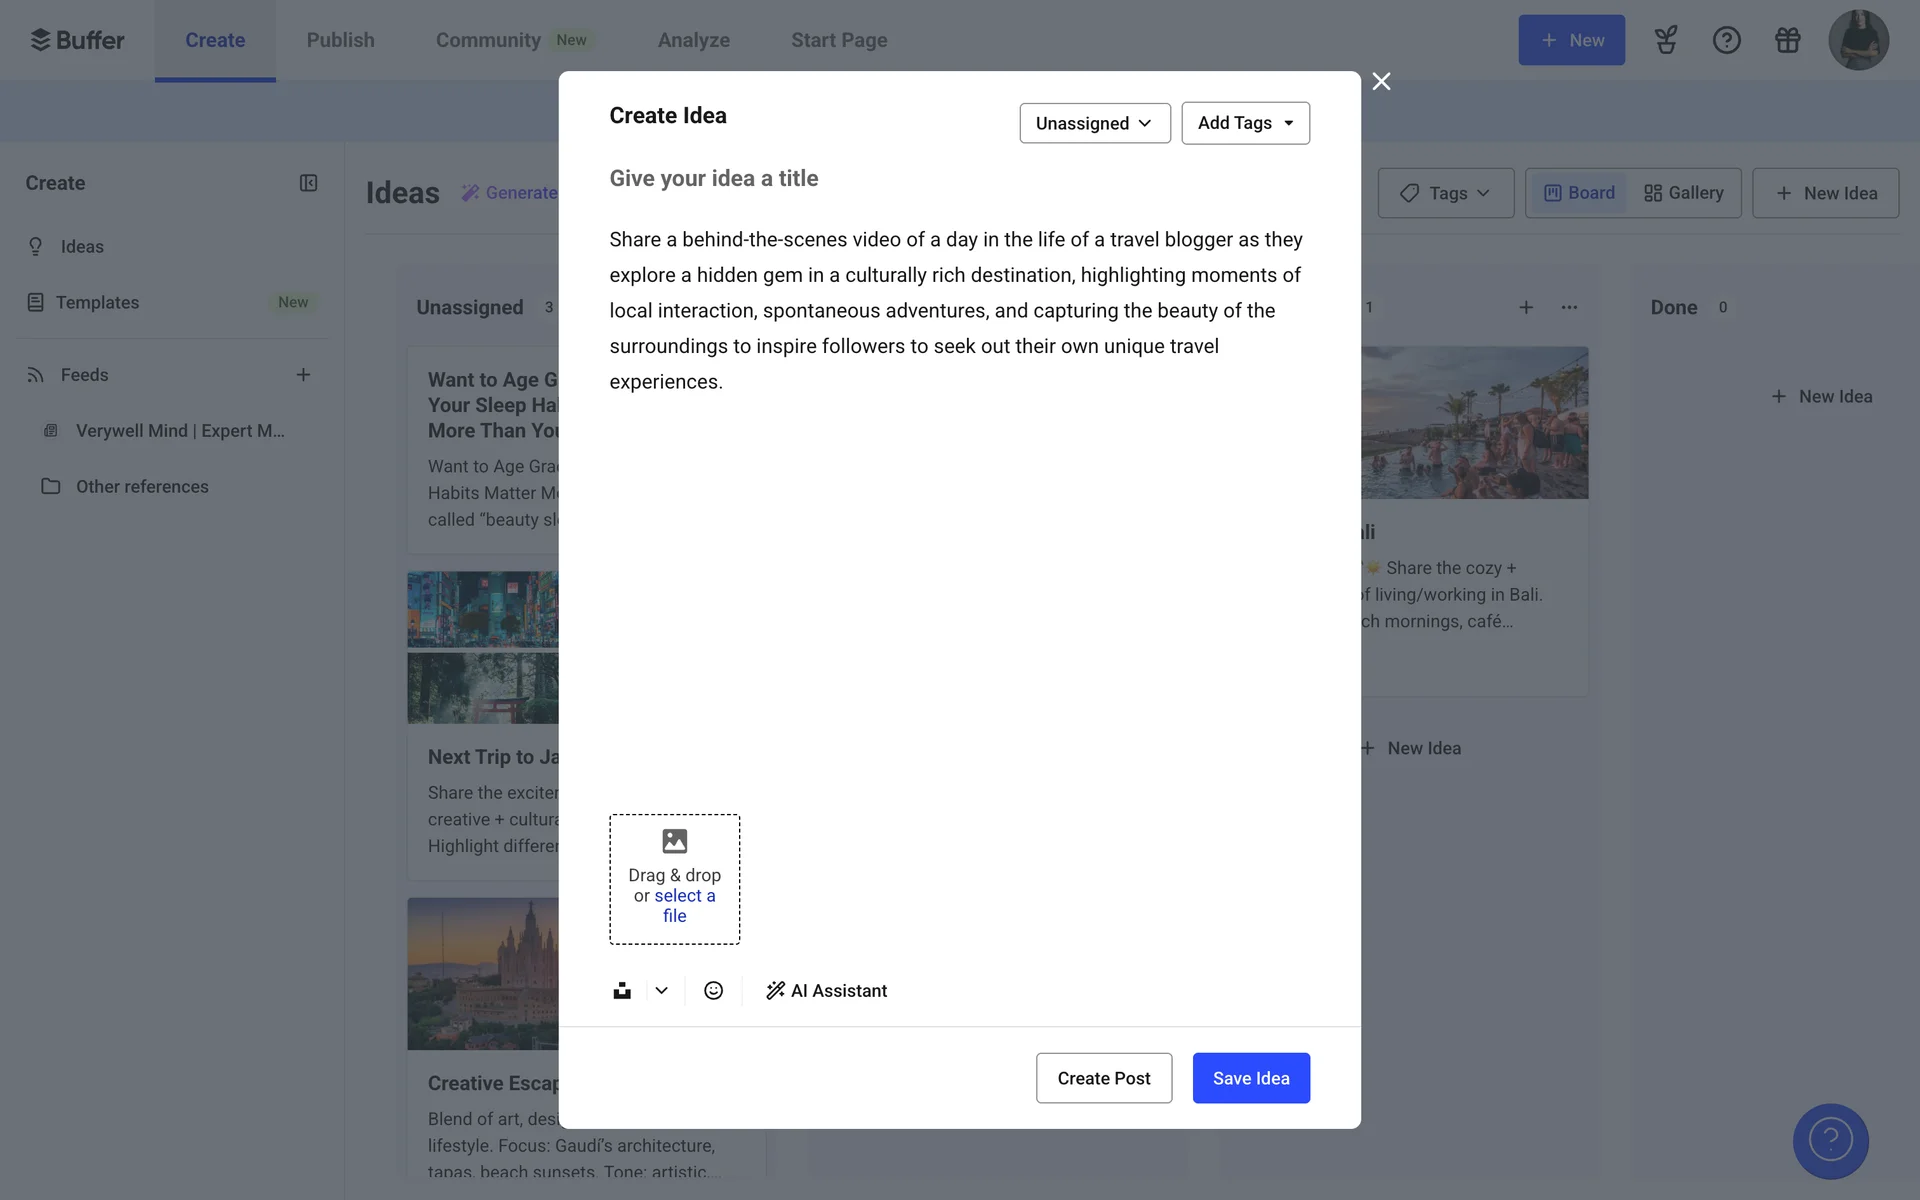This screenshot has height=1200, width=1920.
Task: Open the gift box icon
Action: pyautogui.click(x=1787, y=40)
